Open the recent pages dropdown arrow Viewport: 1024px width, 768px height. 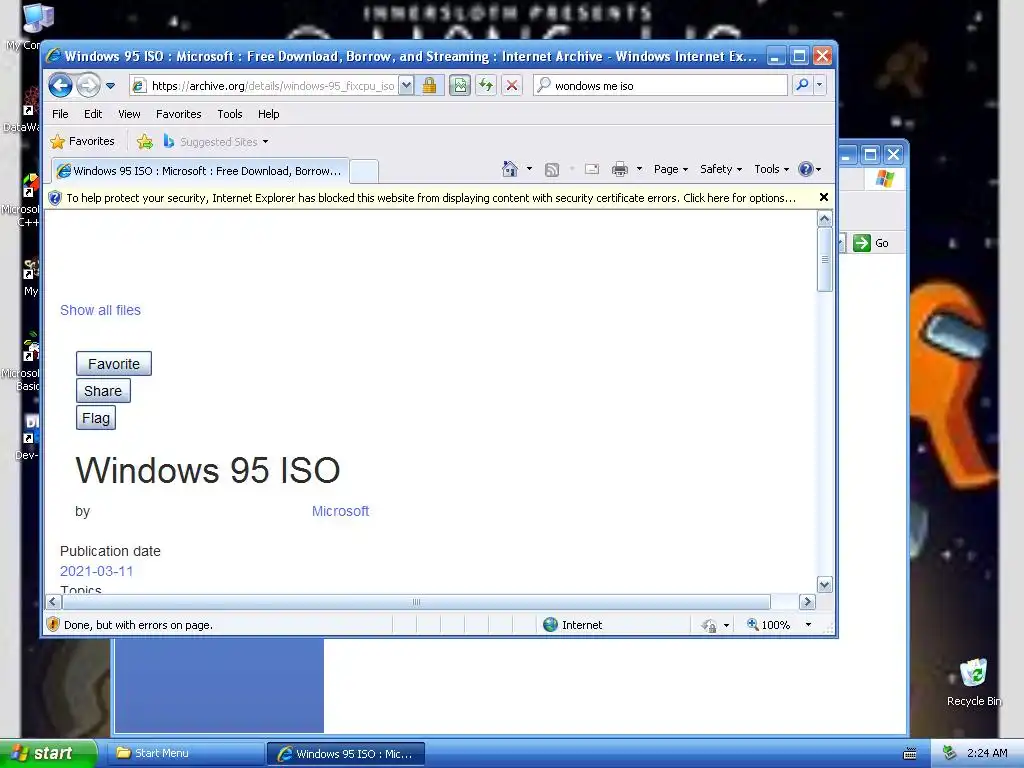(110, 86)
